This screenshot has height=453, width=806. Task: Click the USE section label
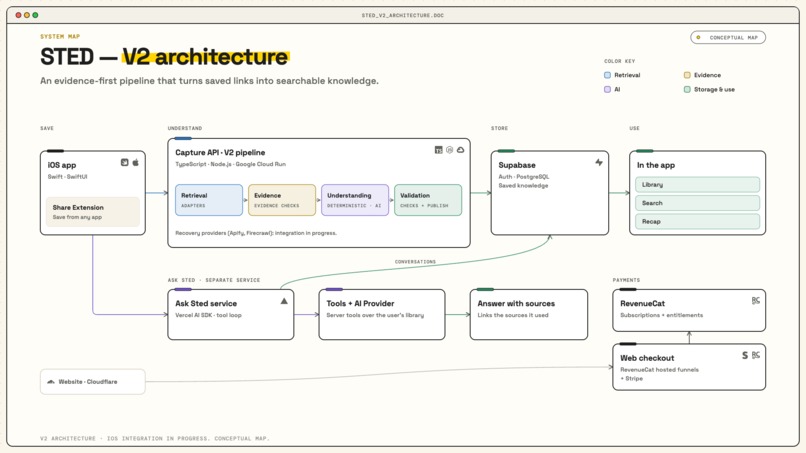click(634, 128)
